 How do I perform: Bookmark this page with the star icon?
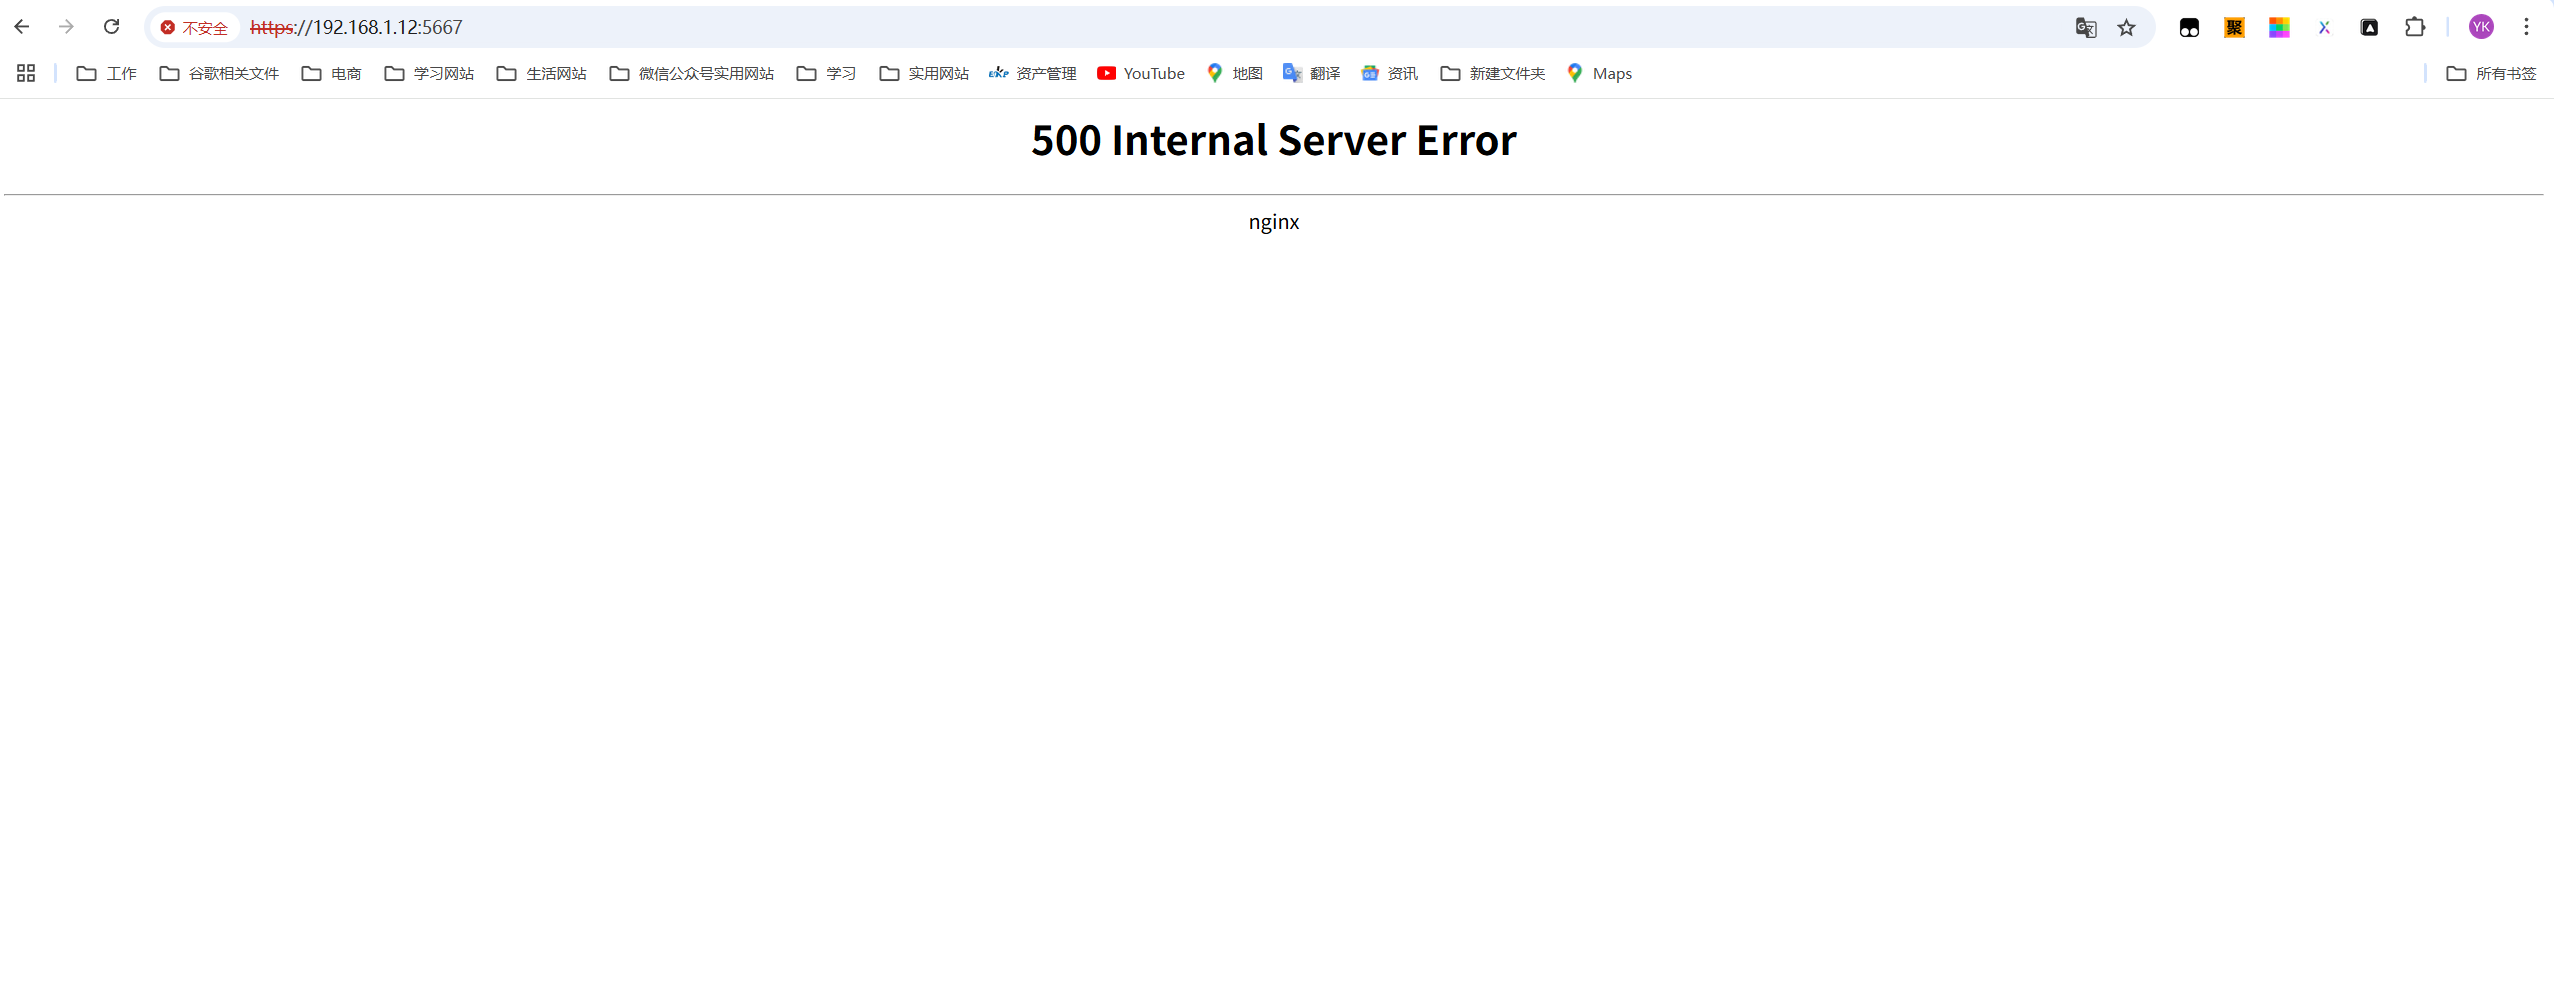pos(2126,28)
